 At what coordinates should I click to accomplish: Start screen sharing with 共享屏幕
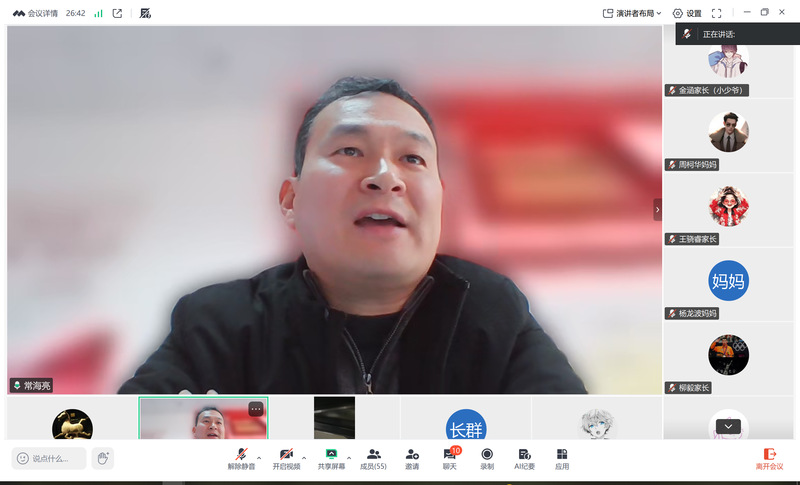point(331,458)
